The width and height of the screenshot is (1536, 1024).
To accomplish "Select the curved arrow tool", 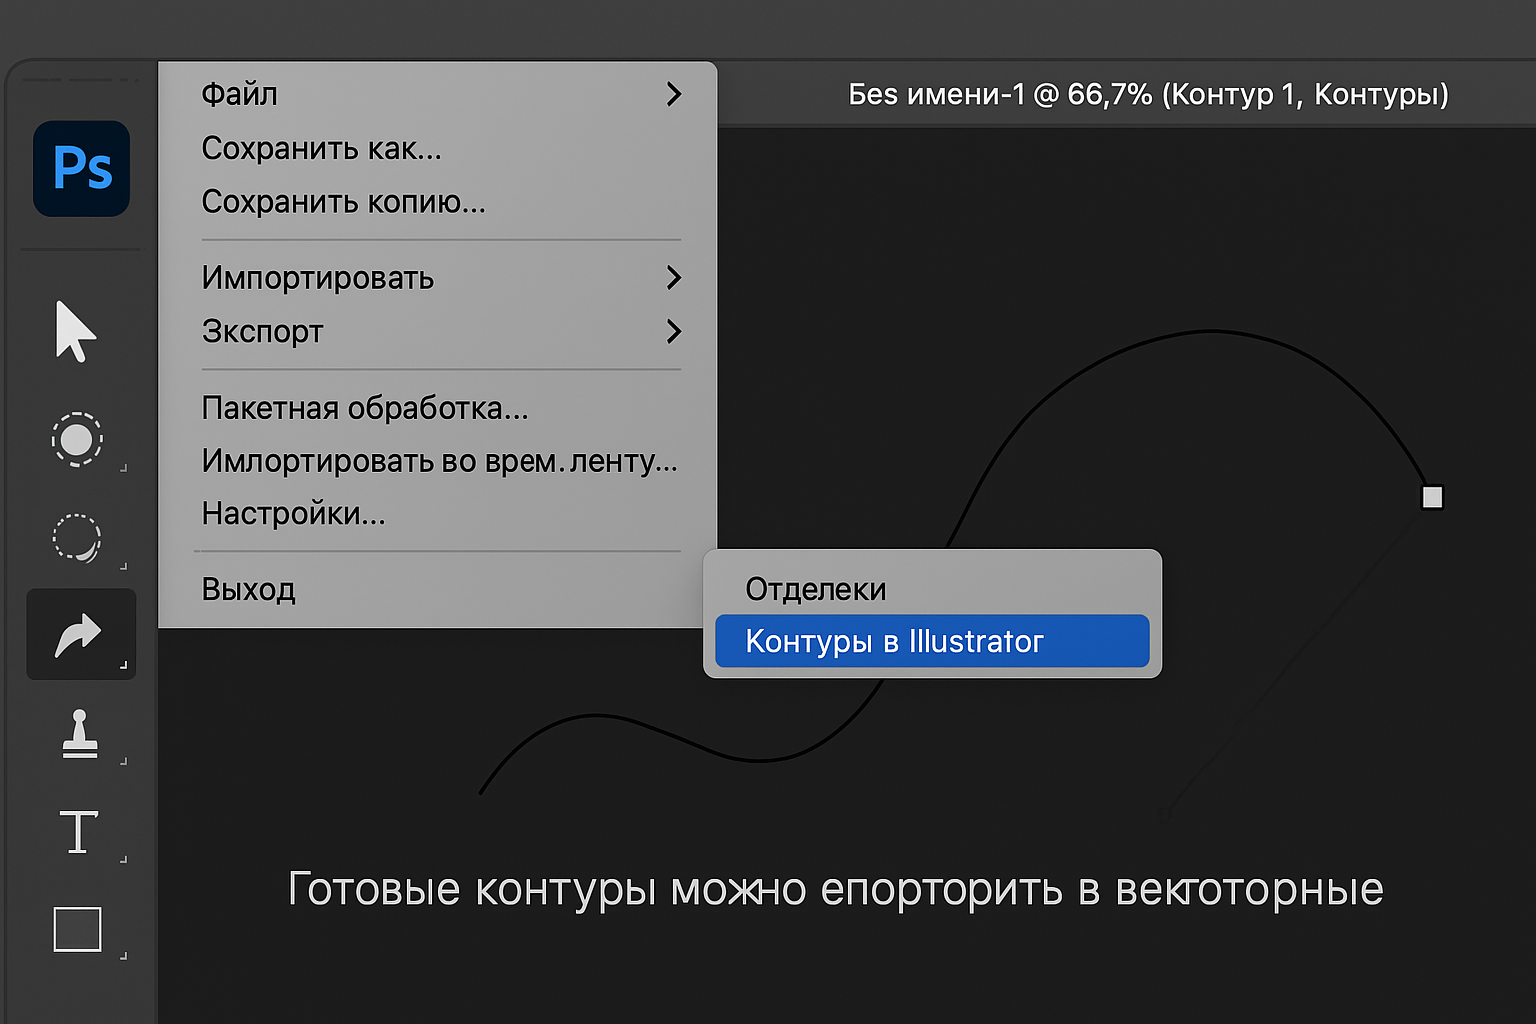I will click(80, 634).
